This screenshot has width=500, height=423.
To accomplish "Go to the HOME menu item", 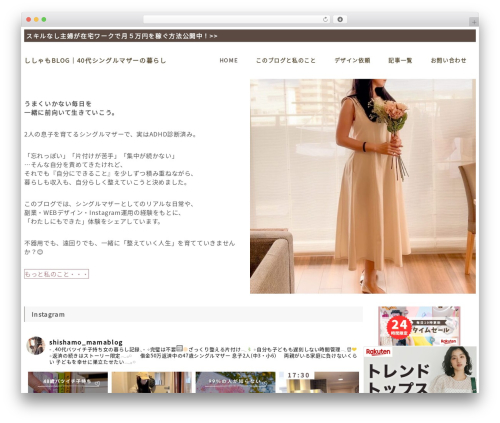I will pyautogui.click(x=228, y=60).
